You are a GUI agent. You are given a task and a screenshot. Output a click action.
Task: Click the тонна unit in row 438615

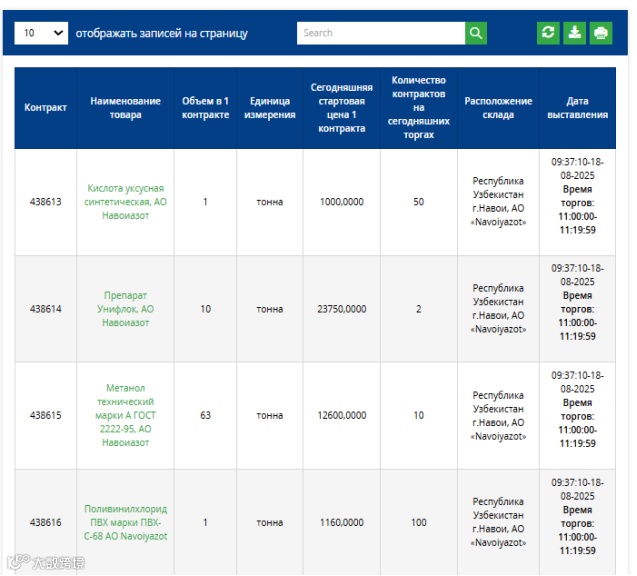click(x=270, y=416)
